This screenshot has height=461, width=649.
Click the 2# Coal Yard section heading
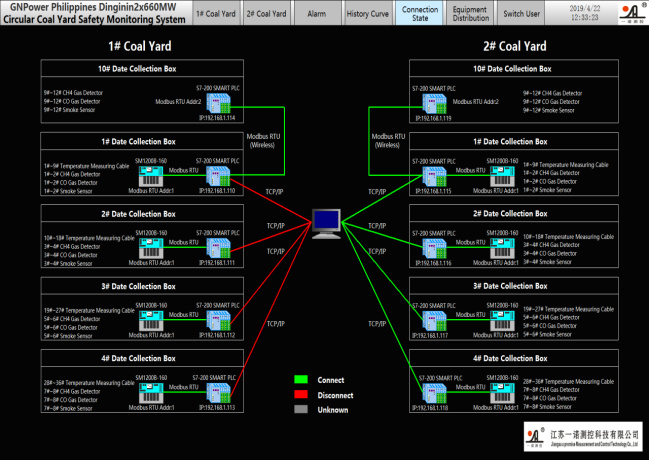tap(514, 46)
